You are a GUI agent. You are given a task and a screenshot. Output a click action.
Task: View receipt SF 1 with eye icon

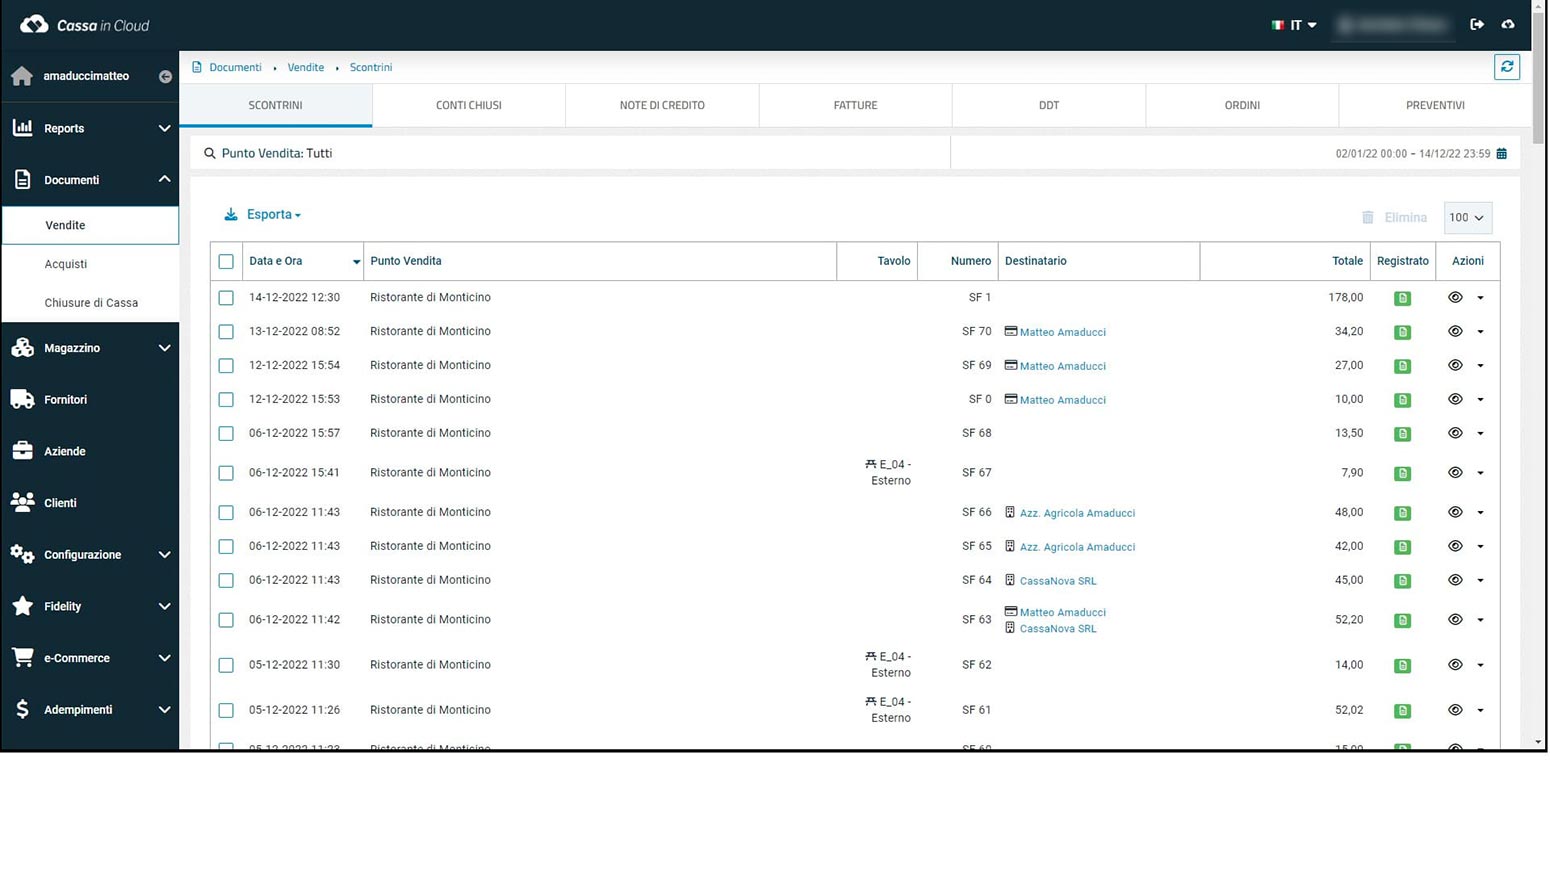(1455, 297)
